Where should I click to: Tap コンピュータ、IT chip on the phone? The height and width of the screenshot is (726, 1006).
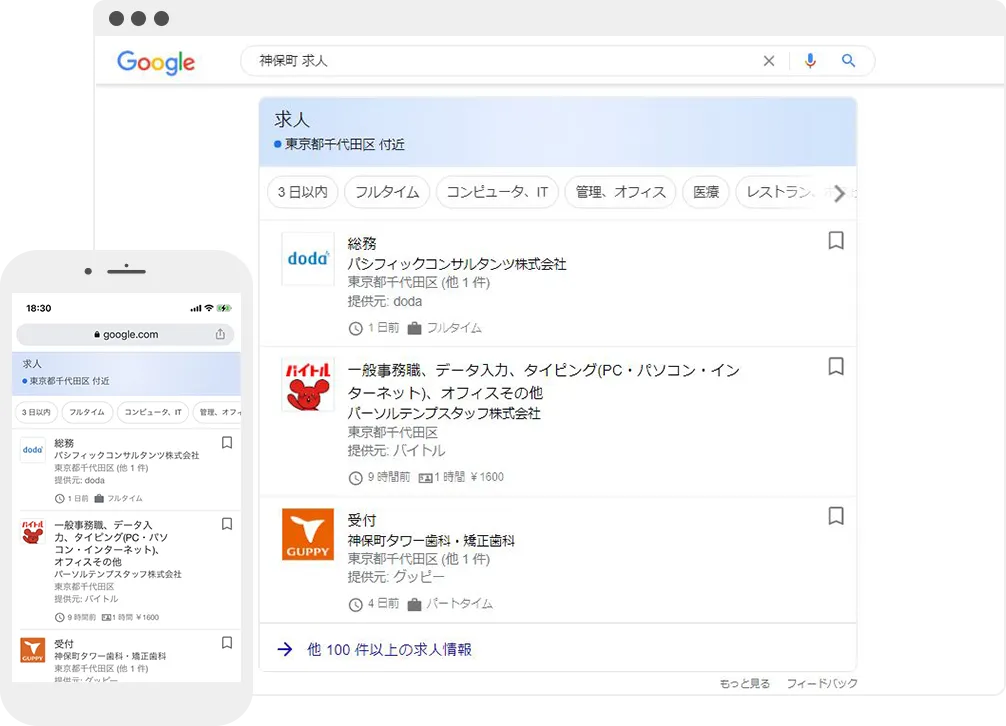pos(153,412)
